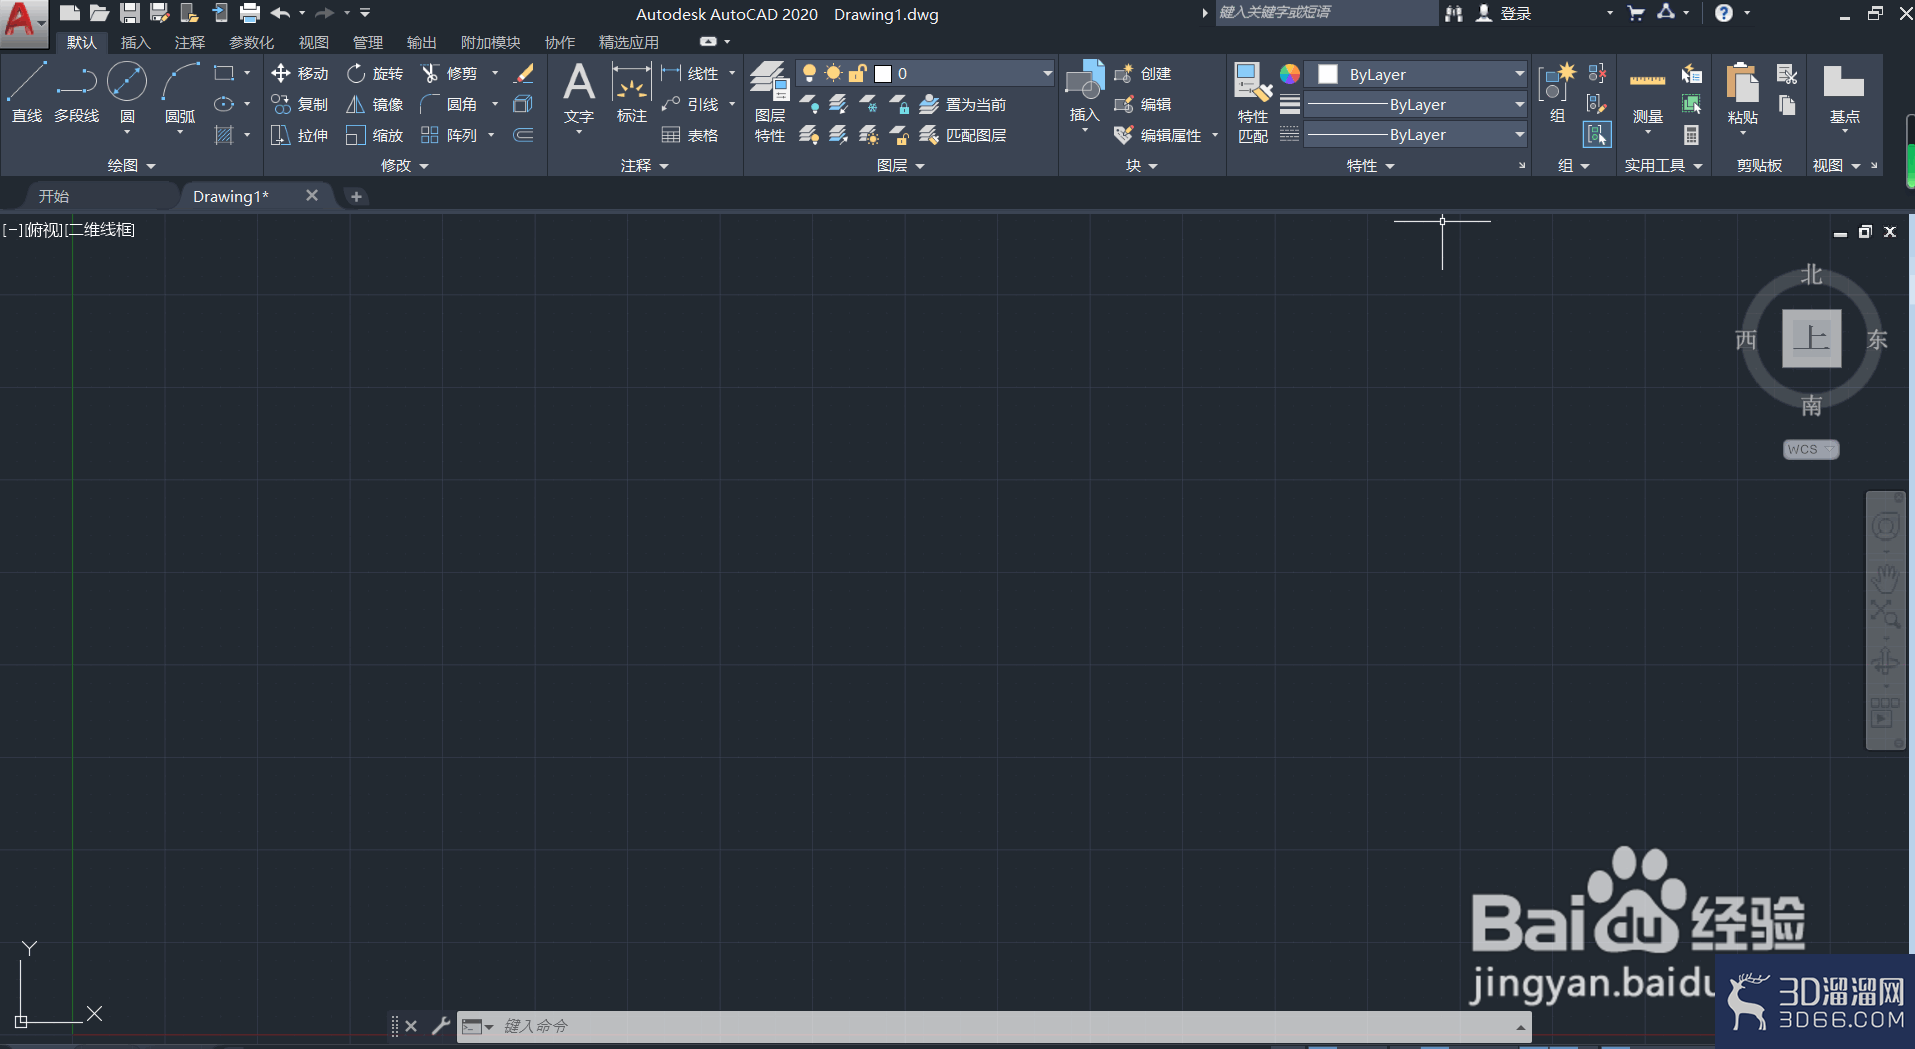
Task: Expand the 绘图 panel flyout
Action: [132, 165]
